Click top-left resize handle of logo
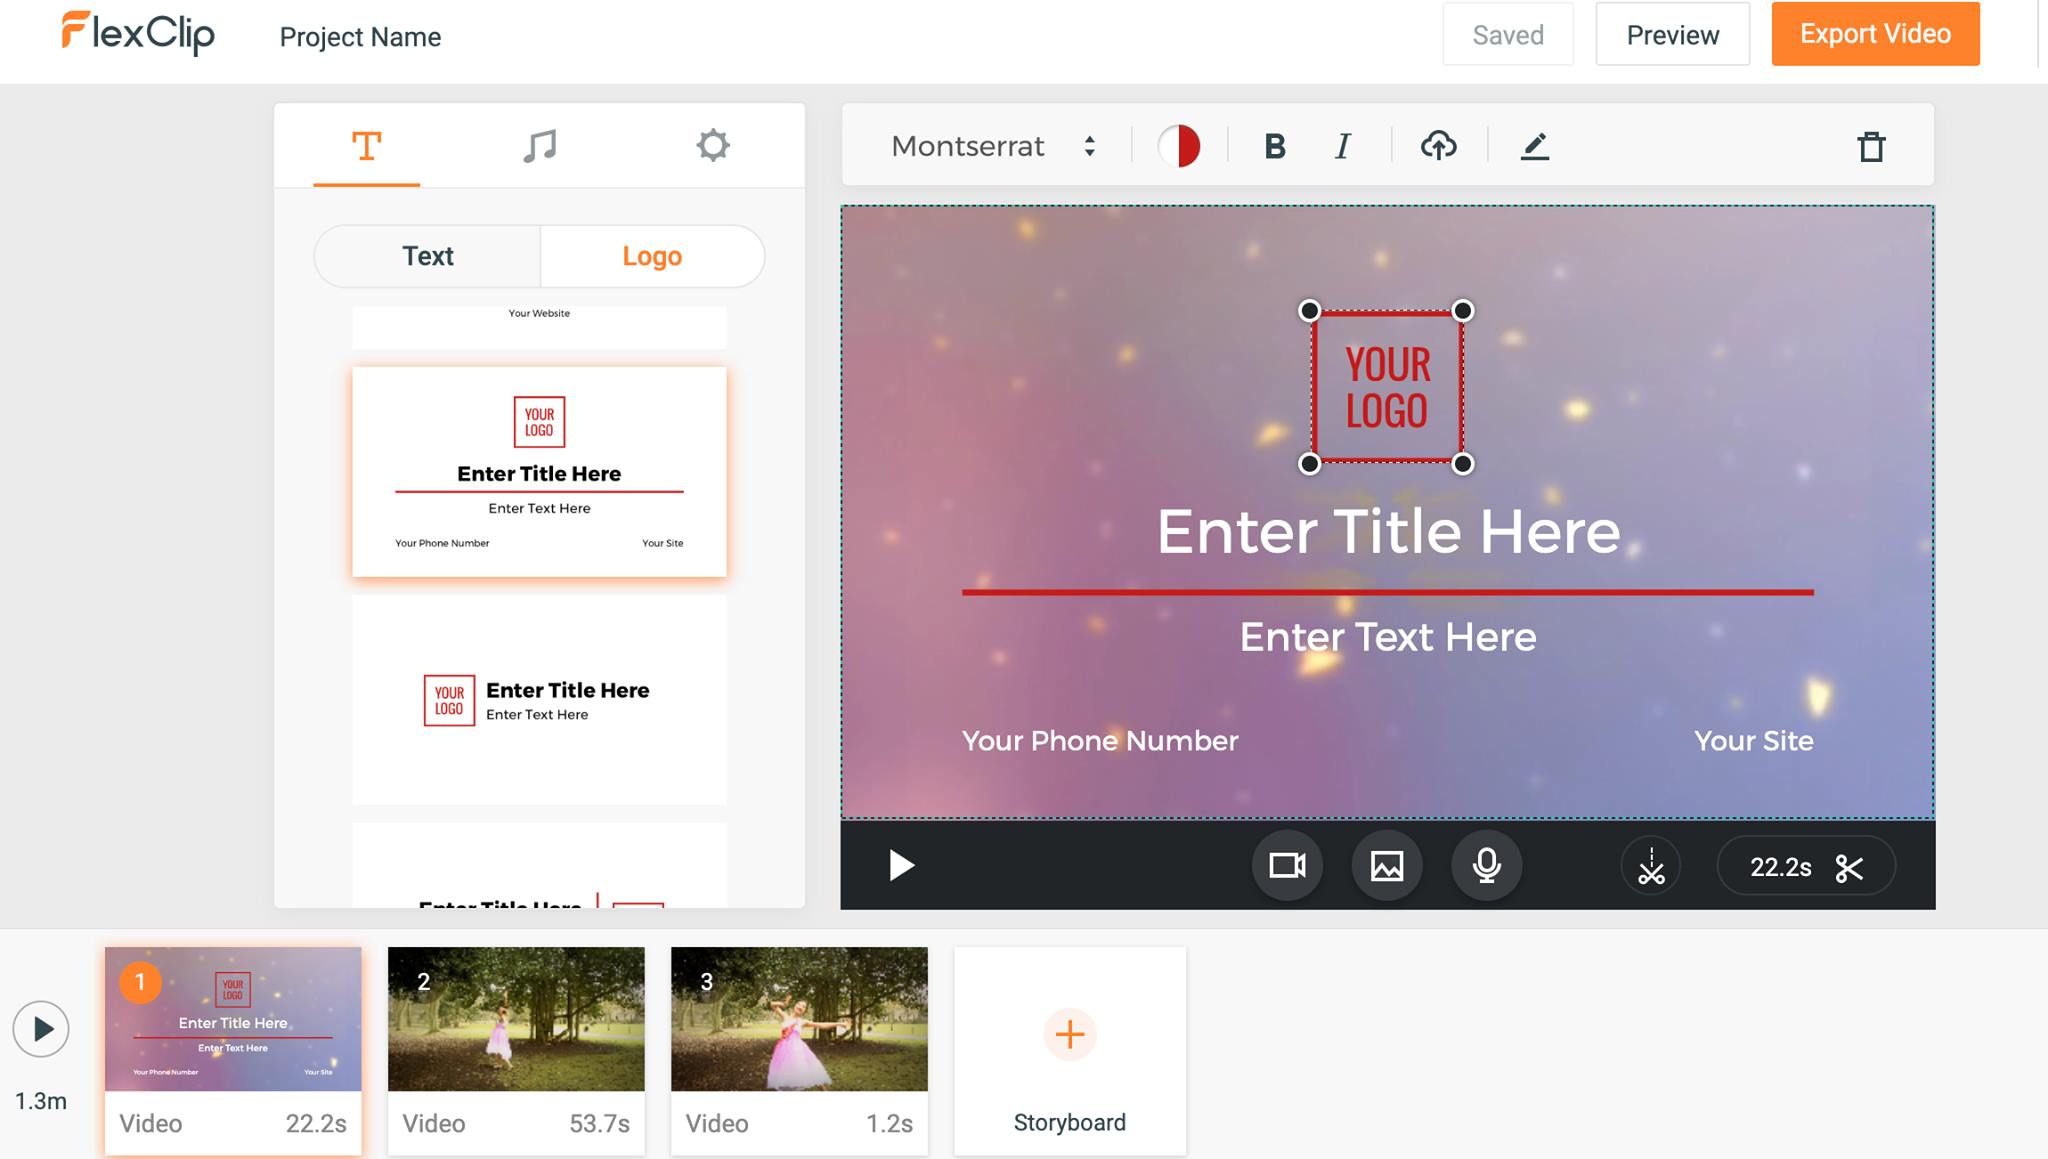 click(x=1309, y=310)
